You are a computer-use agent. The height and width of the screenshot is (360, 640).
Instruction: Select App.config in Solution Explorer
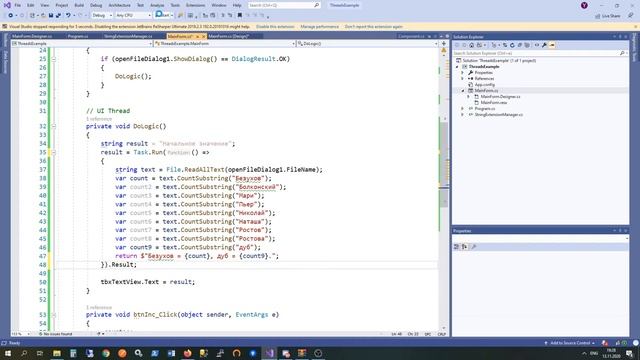[484, 84]
